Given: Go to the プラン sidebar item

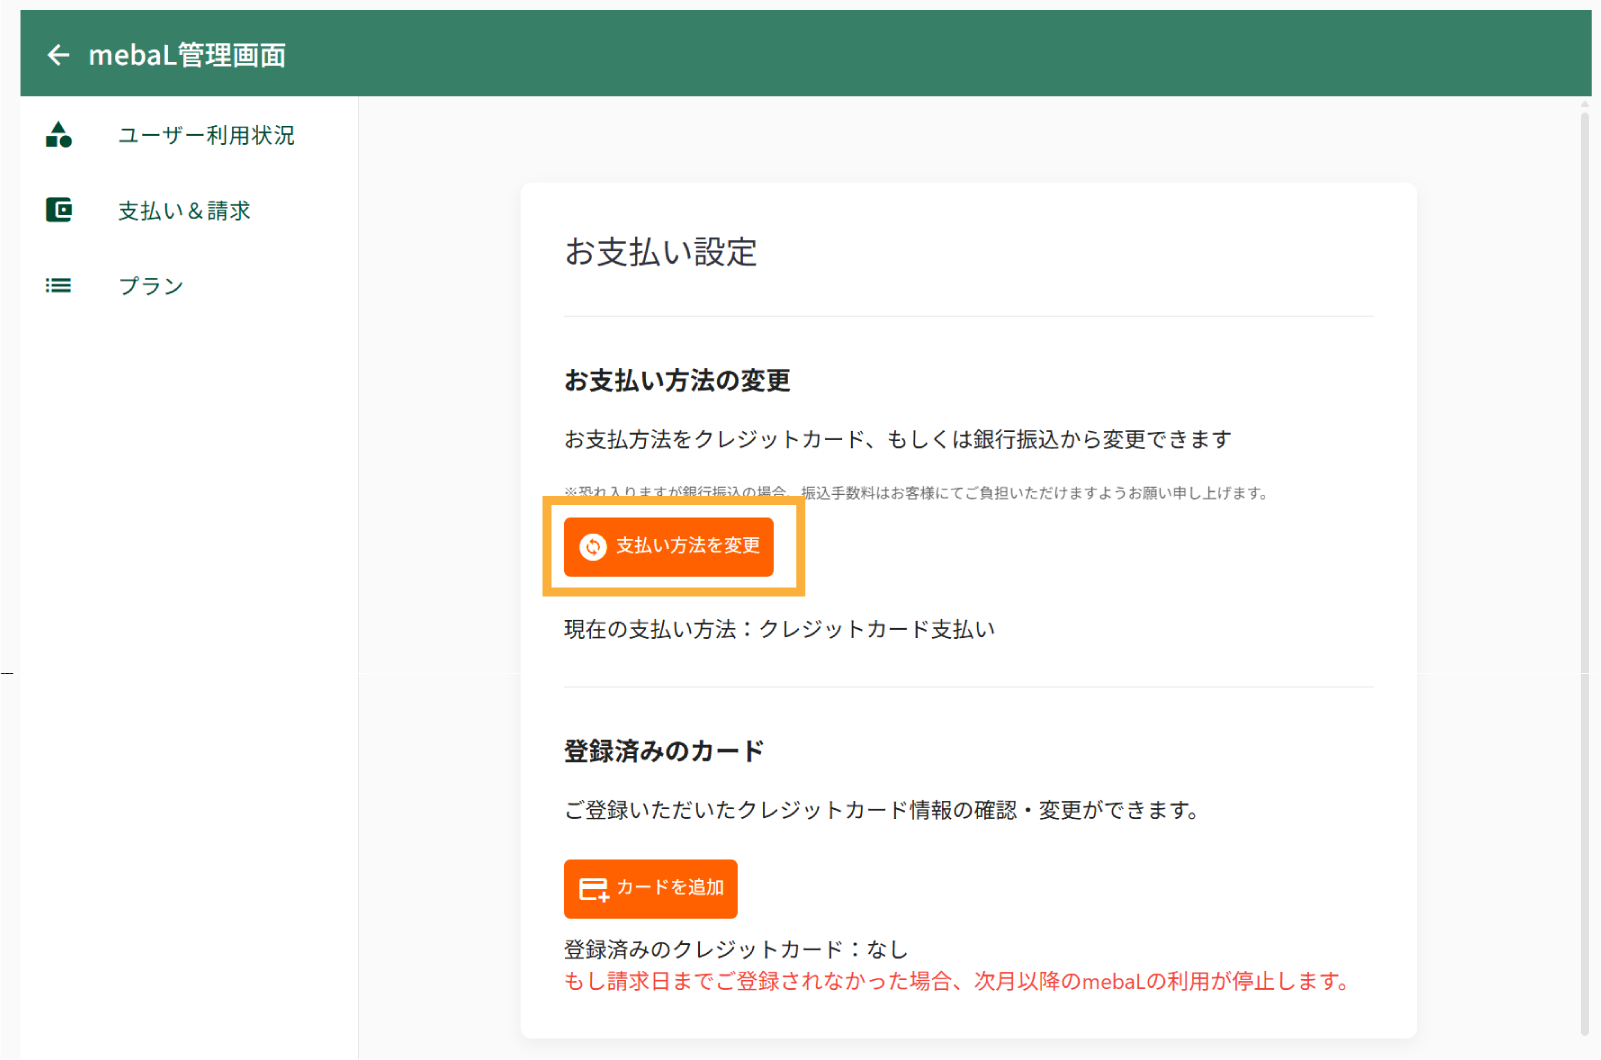Looking at the screenshot, I should coord(151,286).
